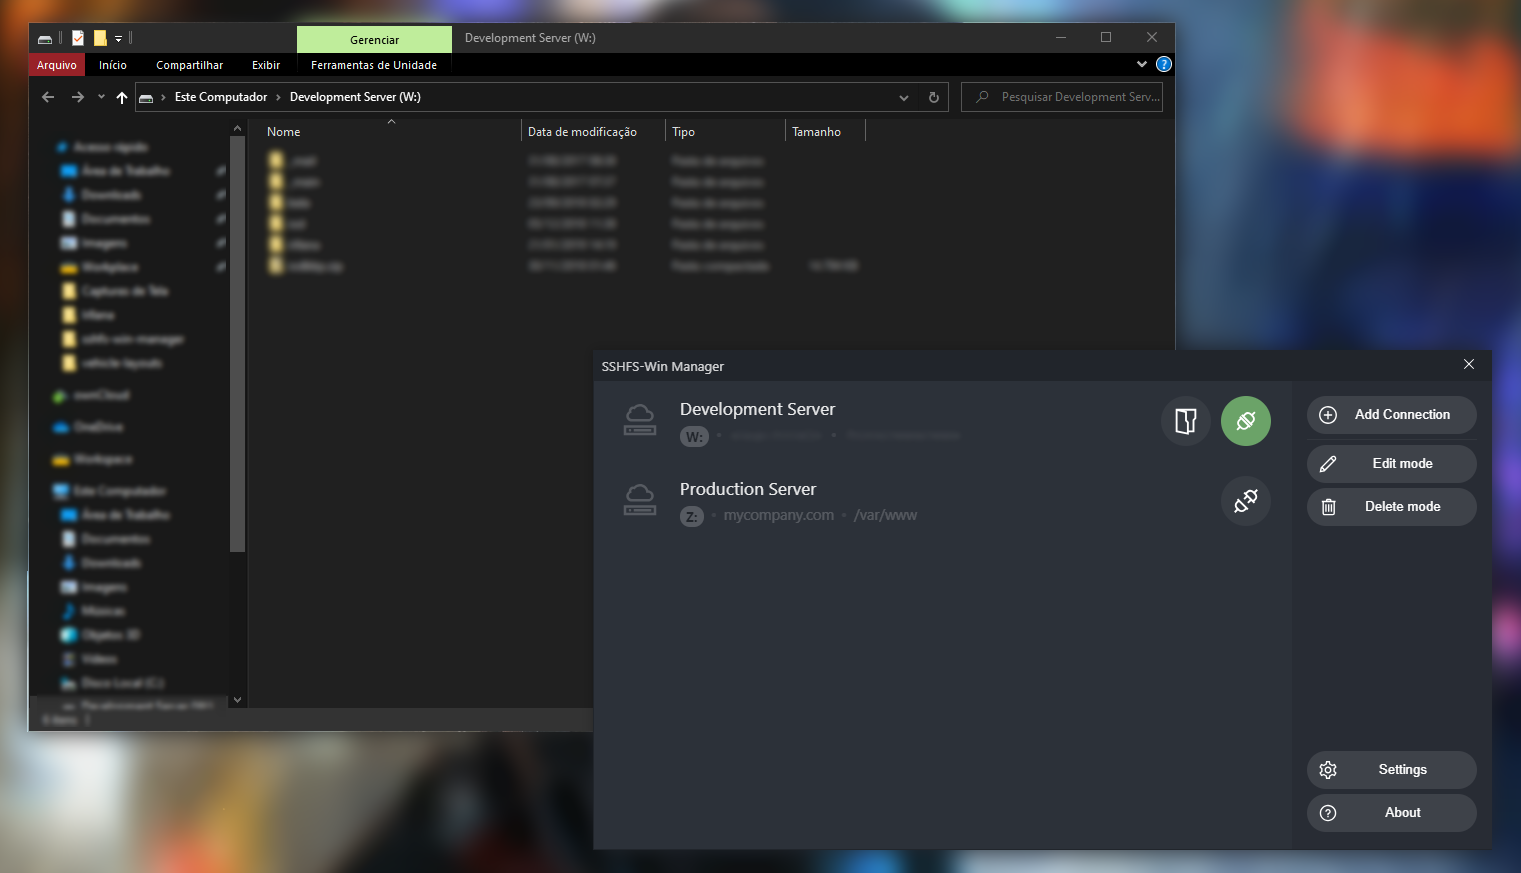Image resolution: width=1521 pixels, height=873 pixels.
Task: Toggle Production Server connection state
Action: click(x=1245, y=501)
